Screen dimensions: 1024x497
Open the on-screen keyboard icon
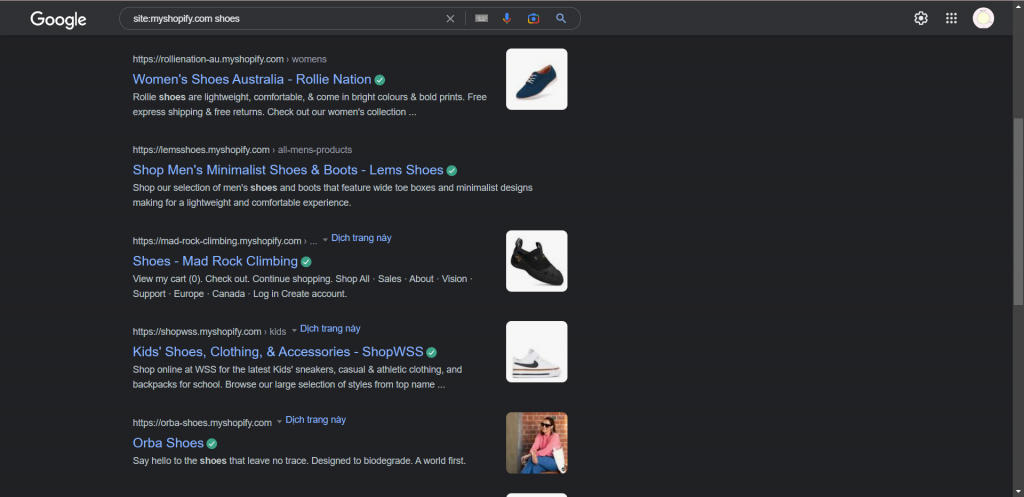[481, 19]
